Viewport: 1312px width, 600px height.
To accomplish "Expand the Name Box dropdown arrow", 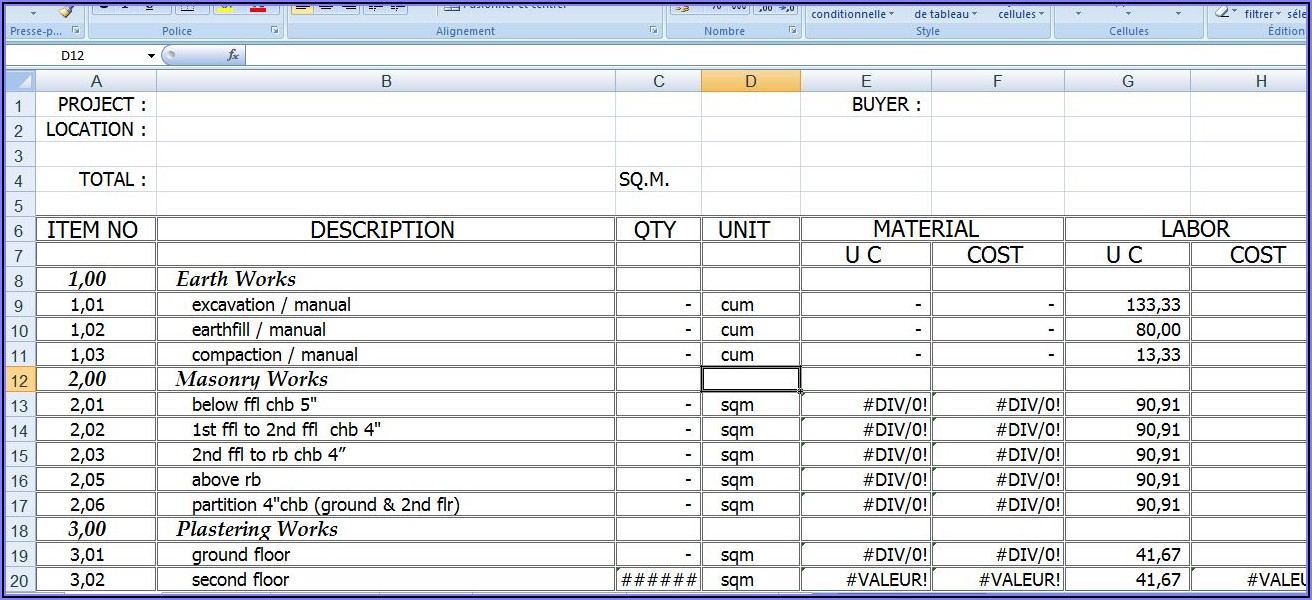I will click(x=152, y=56).
